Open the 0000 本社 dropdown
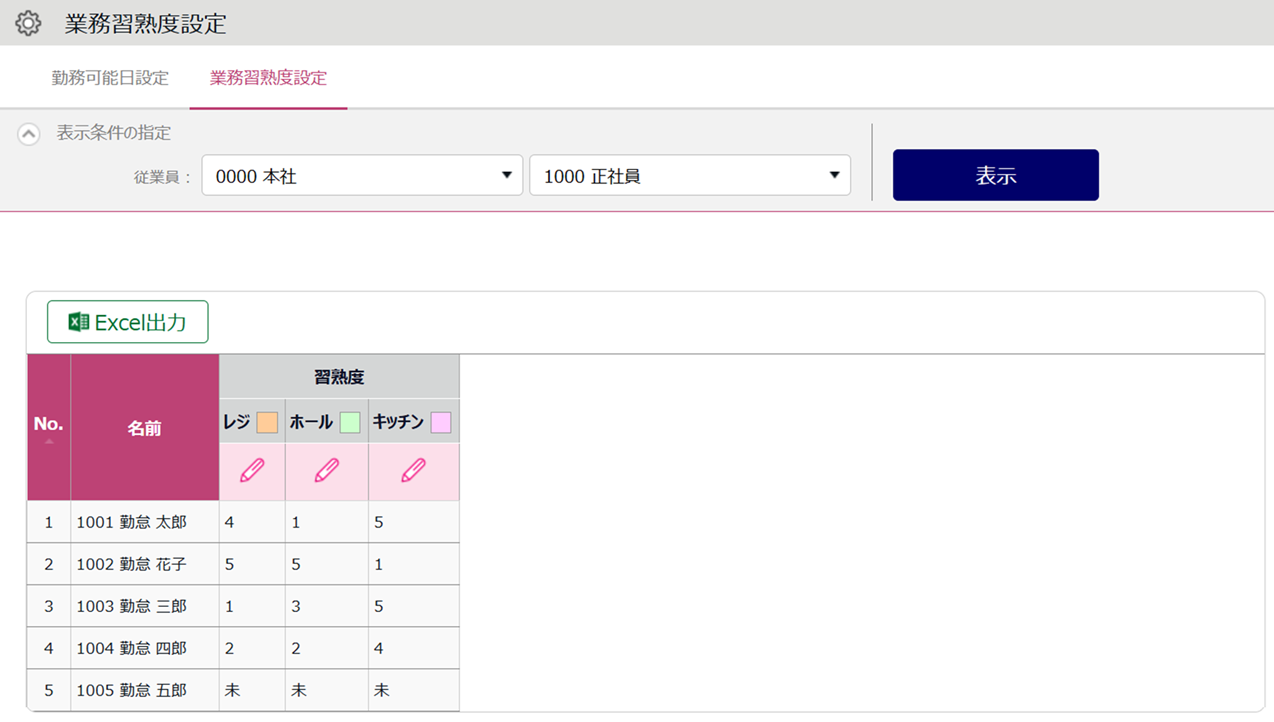1274x722 pixels. (362, 176)
